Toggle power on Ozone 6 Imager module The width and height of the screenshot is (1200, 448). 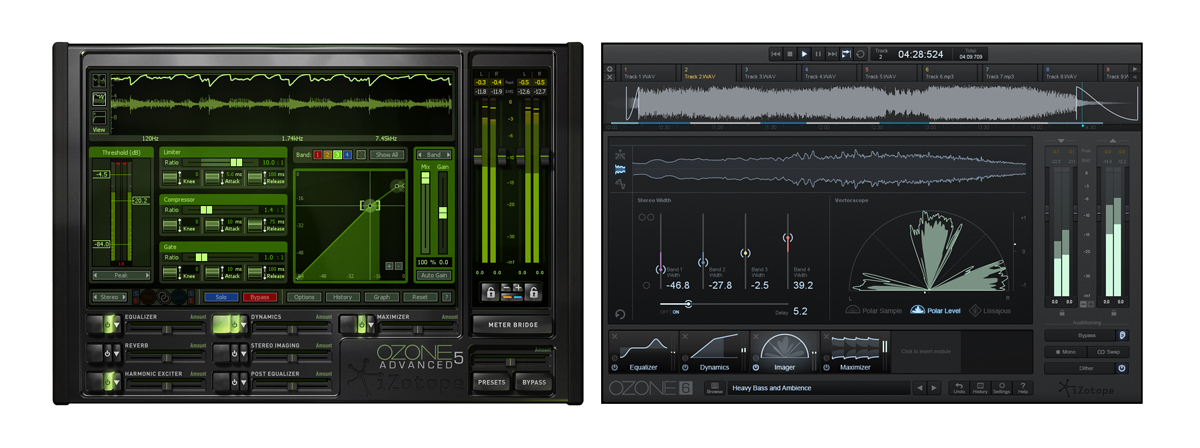coord(755,367)
